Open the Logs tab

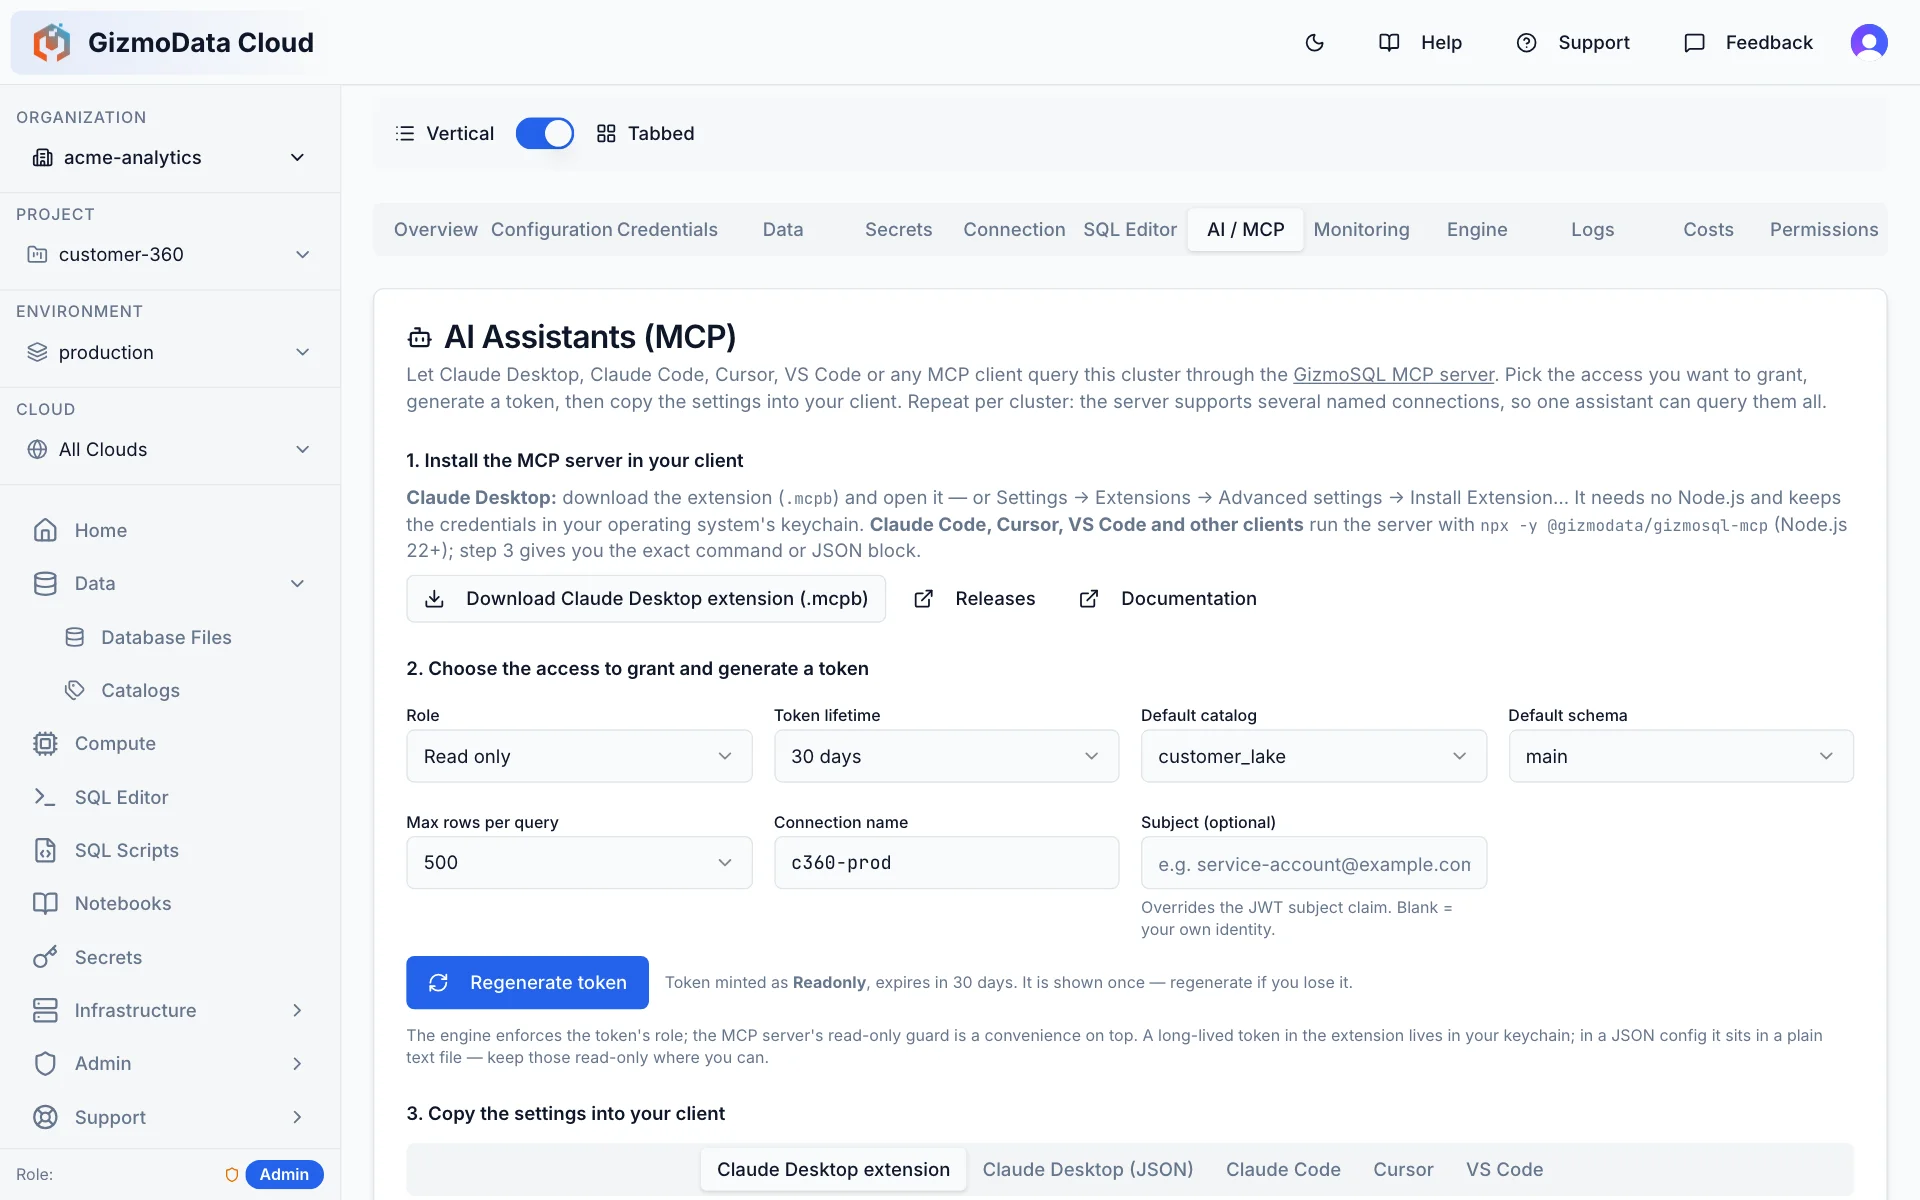point(1592,229)
